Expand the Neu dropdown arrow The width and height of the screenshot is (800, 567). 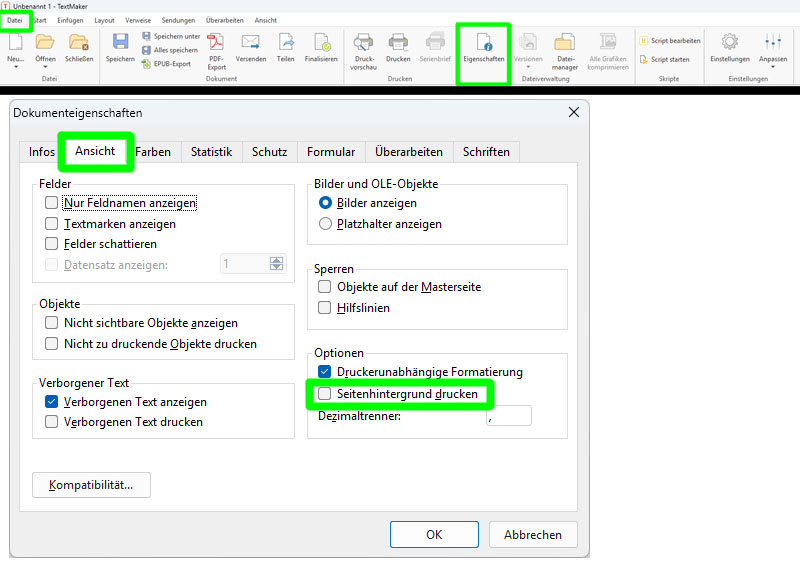point(15,67)
